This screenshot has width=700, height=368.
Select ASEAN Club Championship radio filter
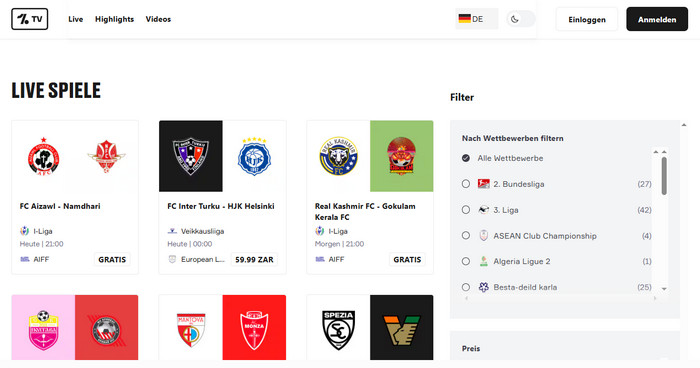[x=466, y=235]
